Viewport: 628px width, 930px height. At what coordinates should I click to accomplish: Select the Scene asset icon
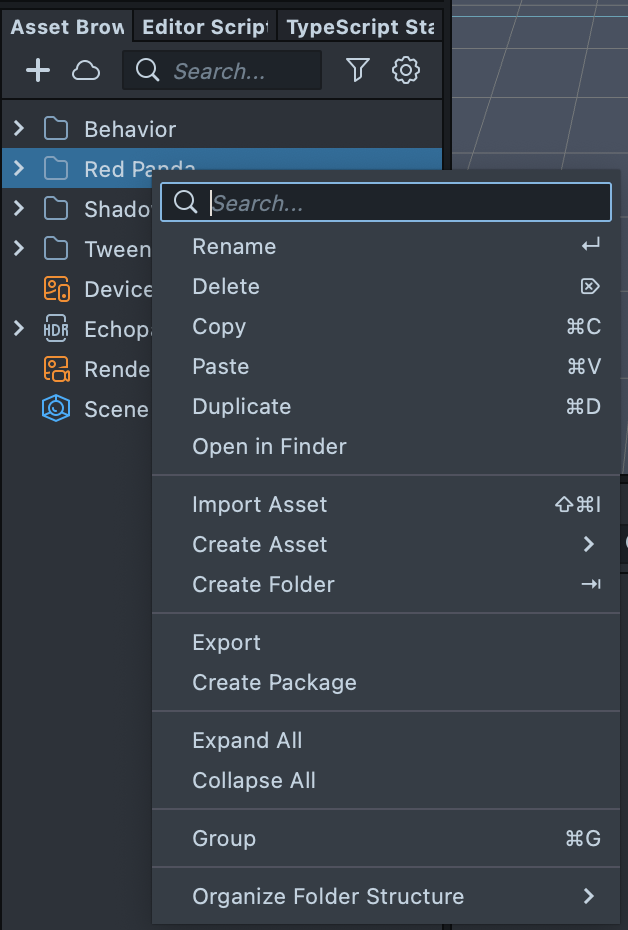click(x=56, y=409)
